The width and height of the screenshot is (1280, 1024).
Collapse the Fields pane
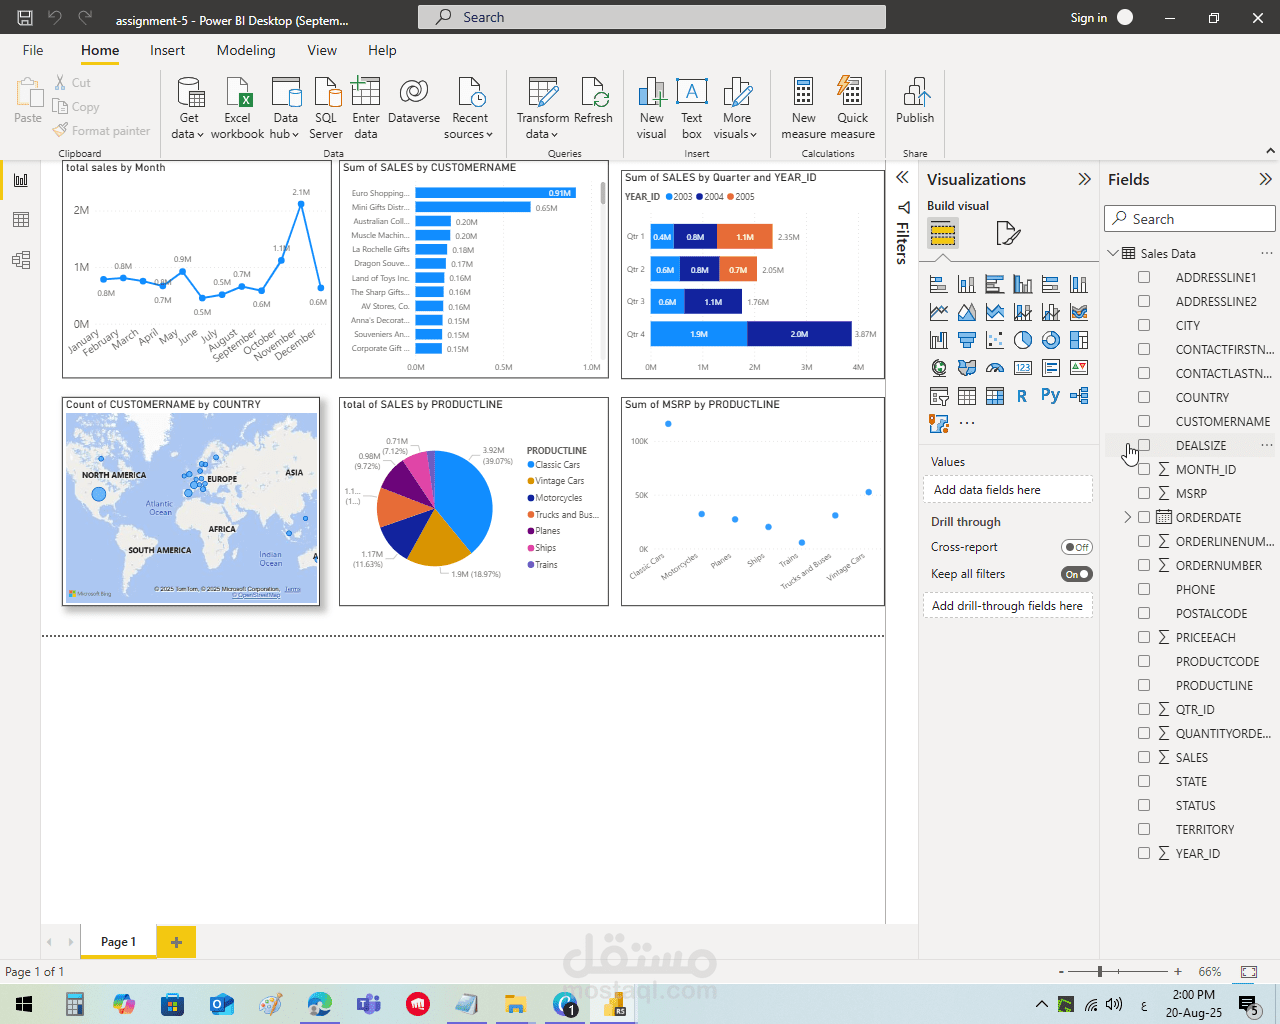pyautogui.click(x=1265, y=179)
